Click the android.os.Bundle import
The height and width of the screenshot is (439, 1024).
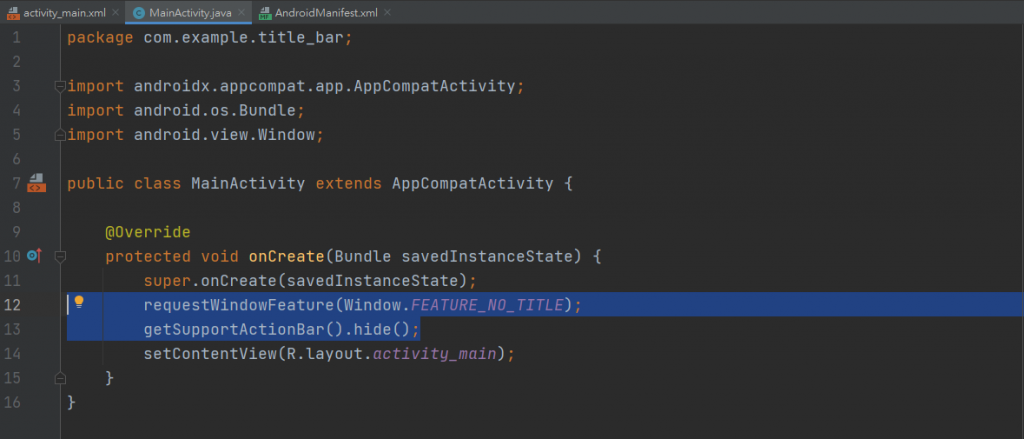(x=215, y=110)
